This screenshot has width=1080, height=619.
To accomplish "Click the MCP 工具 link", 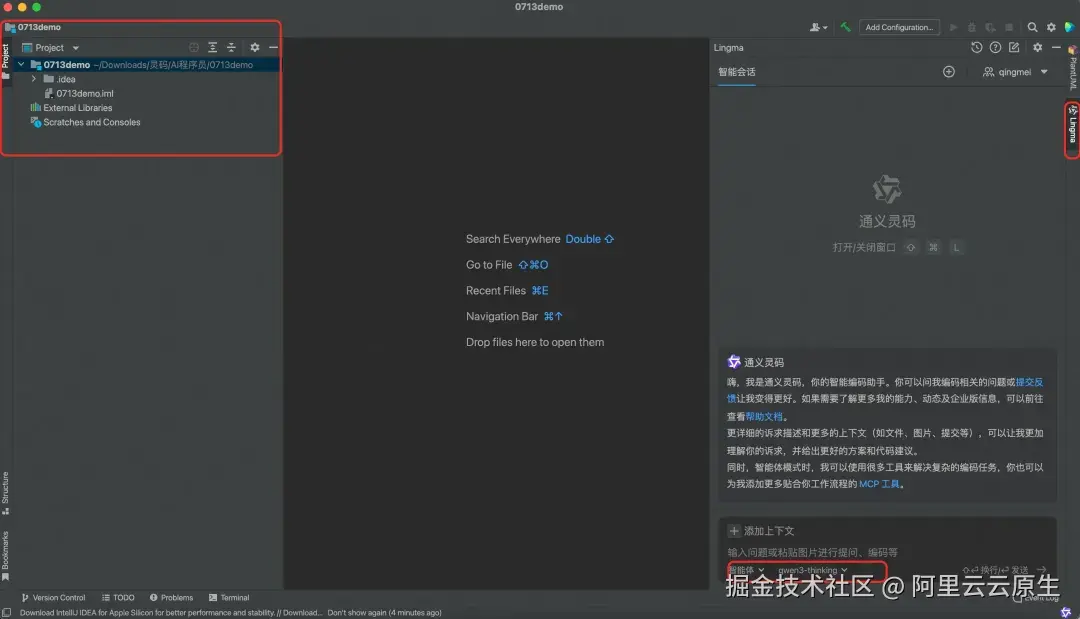I will 879,484.
